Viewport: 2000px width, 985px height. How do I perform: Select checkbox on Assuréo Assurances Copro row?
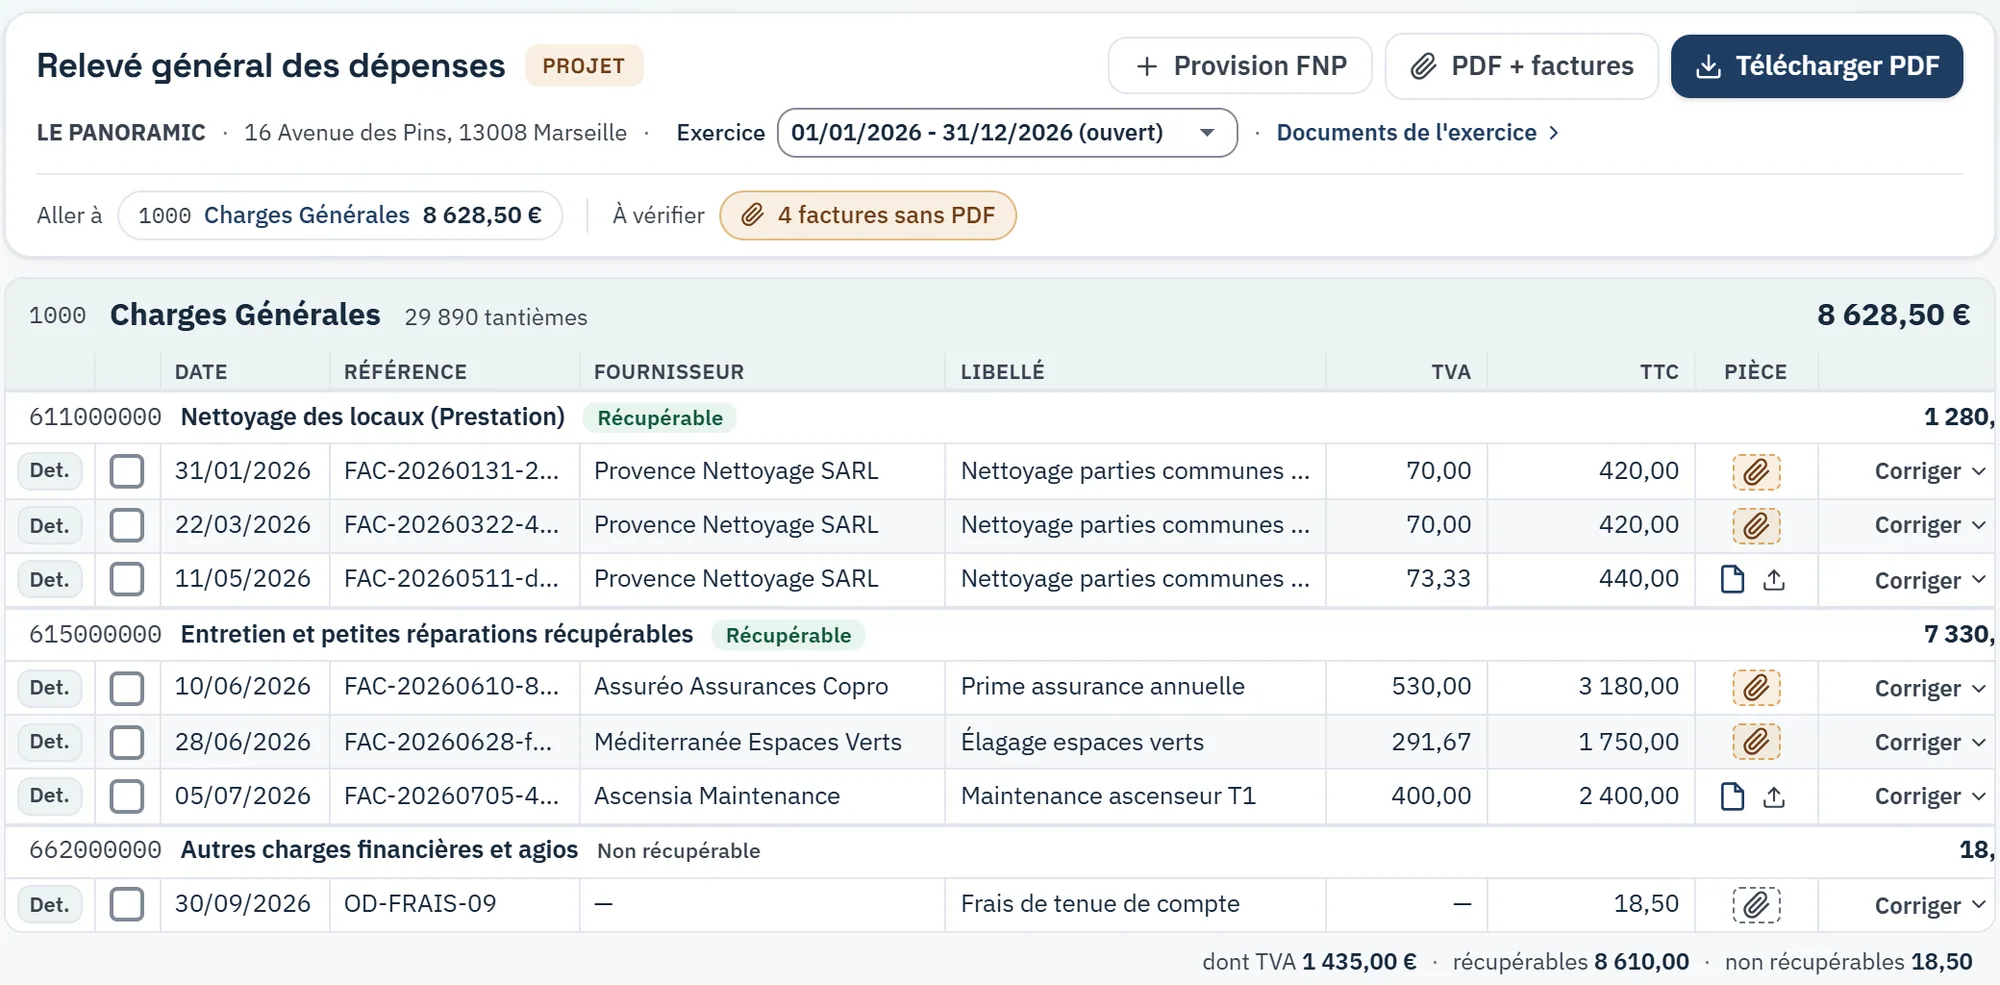coord(127,687)
